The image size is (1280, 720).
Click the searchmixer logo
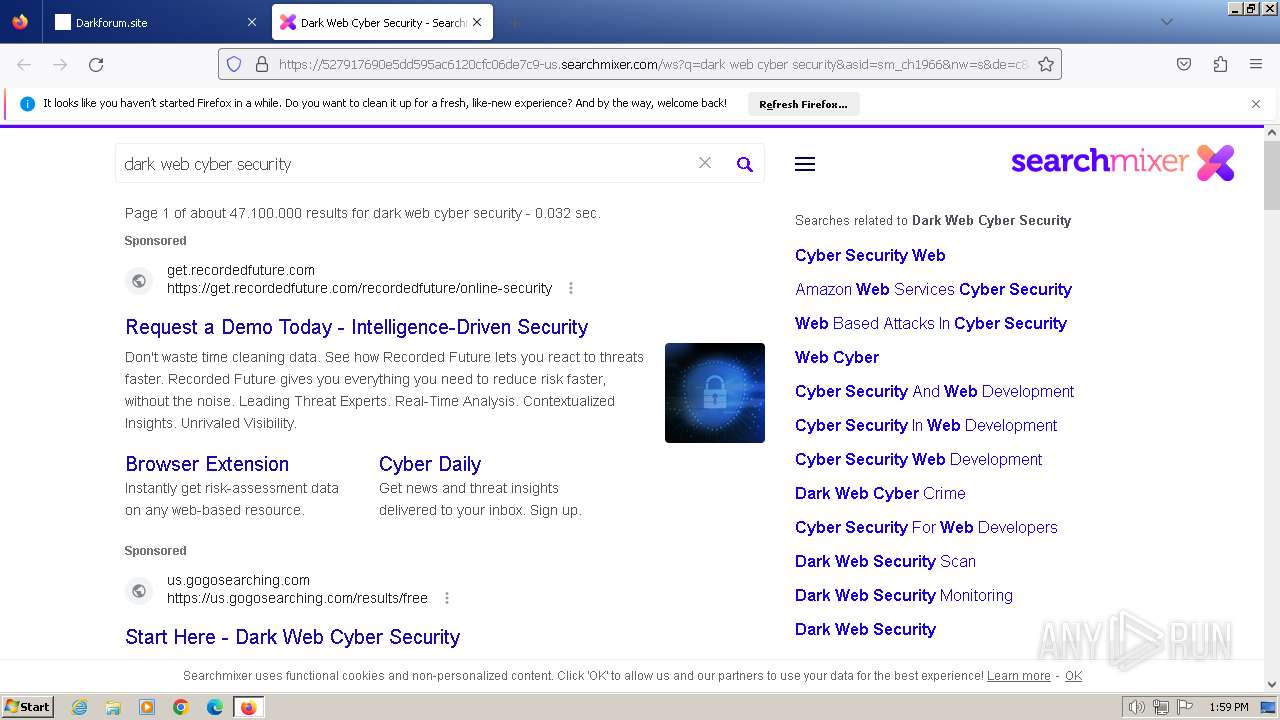1123,162
